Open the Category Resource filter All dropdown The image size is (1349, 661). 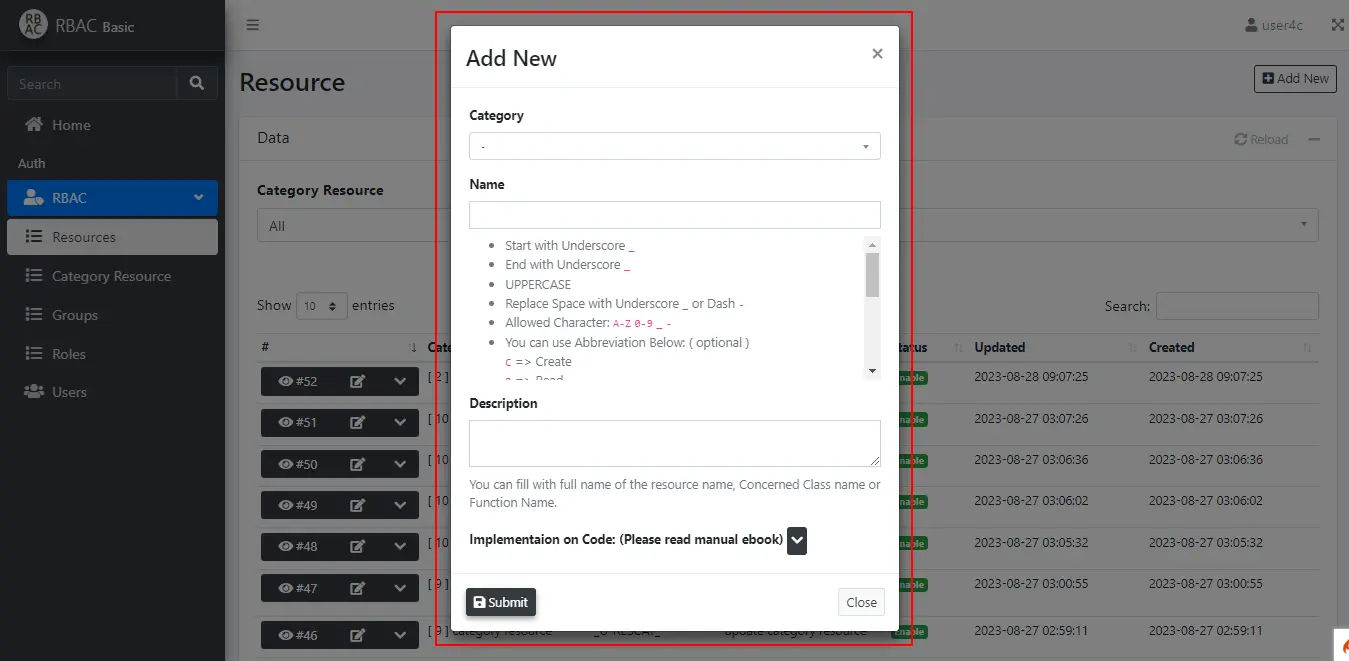(787, 226)
